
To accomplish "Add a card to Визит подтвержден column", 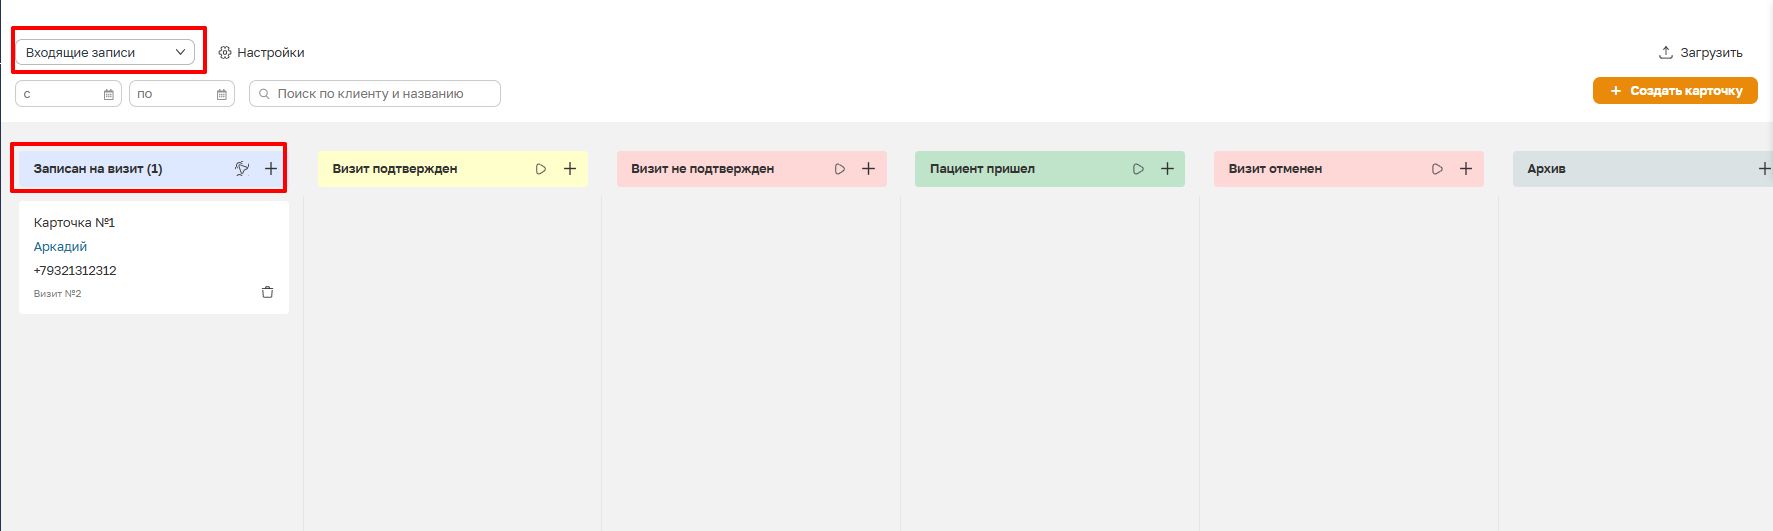I will 570,169.
